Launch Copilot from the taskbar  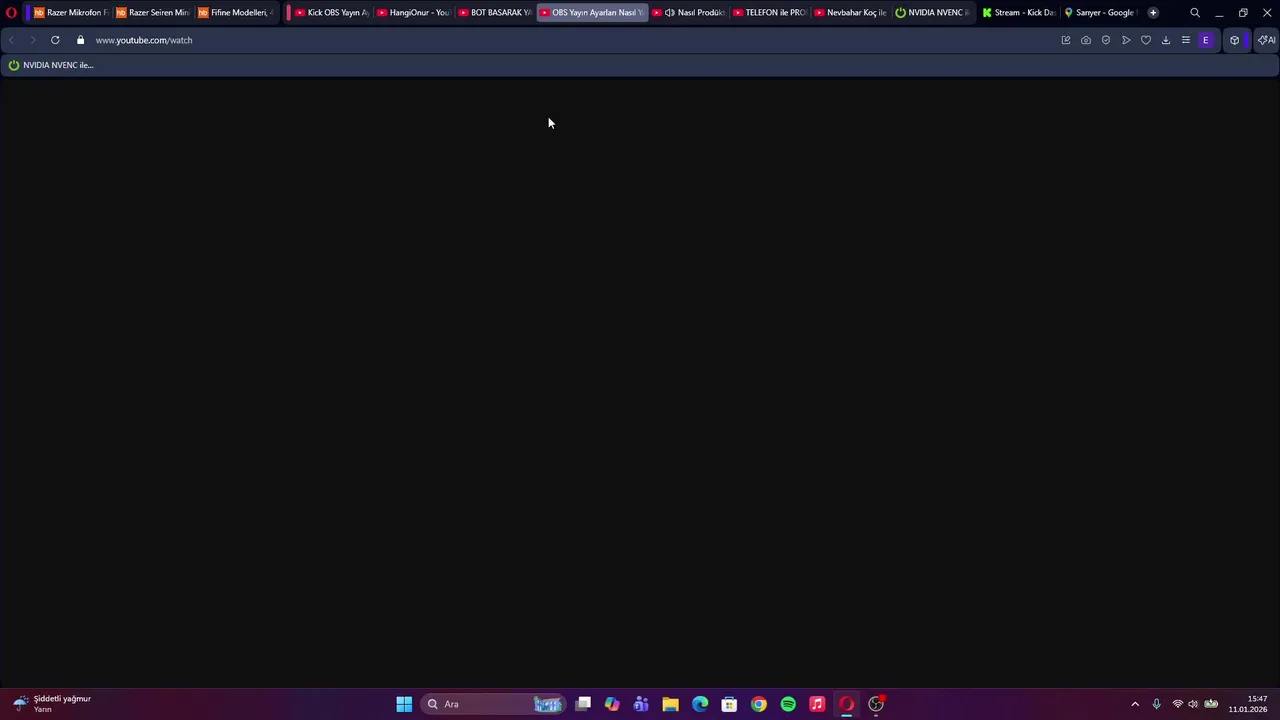[612, 704]
